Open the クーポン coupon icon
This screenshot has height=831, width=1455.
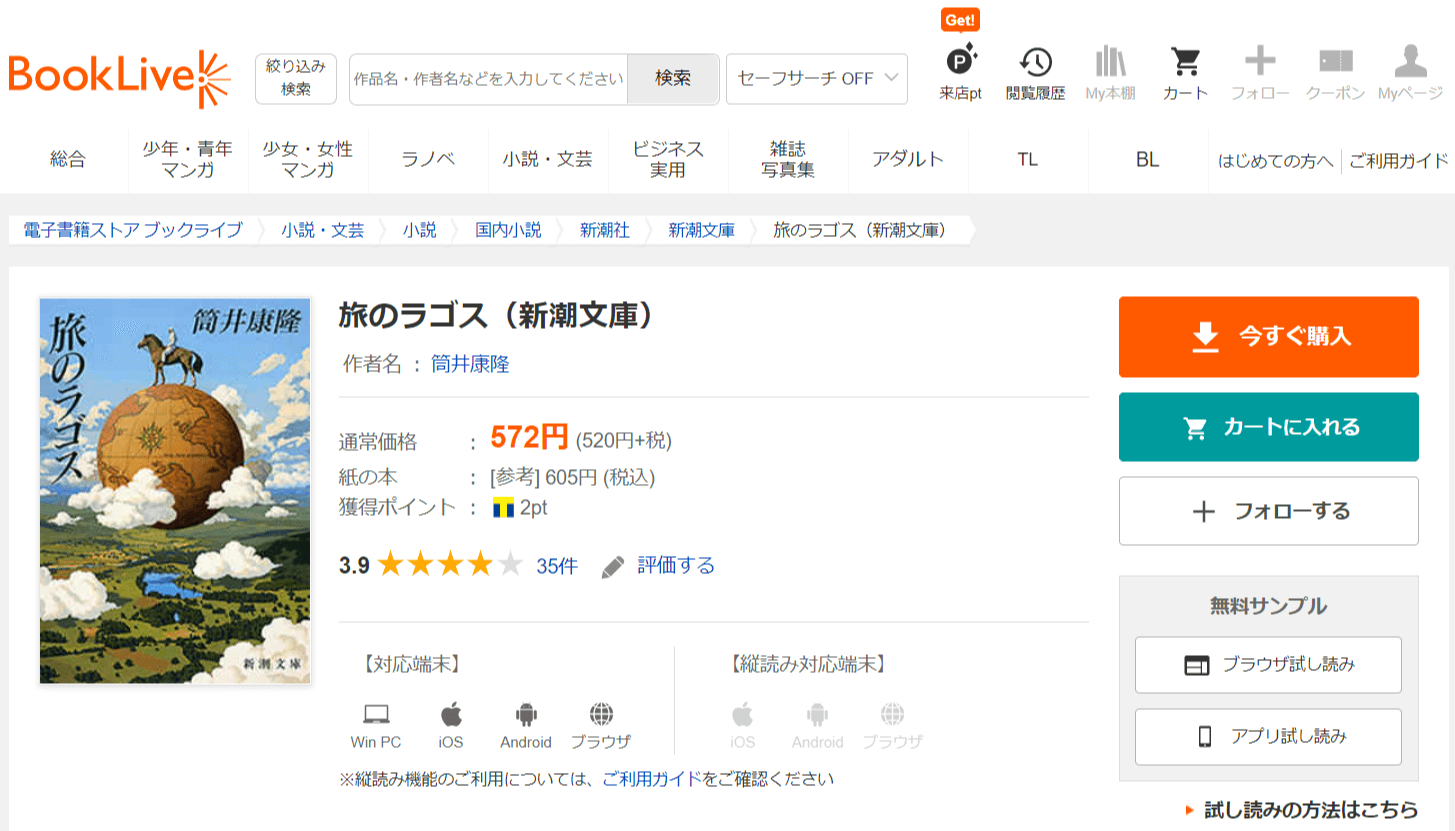point(1335,63)
